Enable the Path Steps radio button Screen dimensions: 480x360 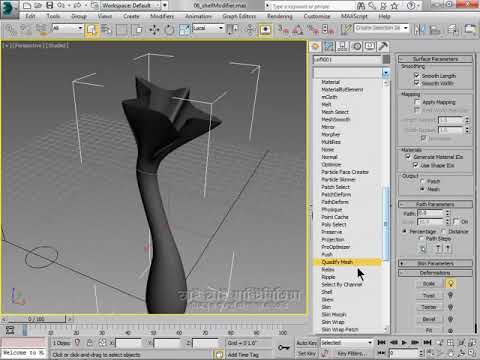point(421,238)
